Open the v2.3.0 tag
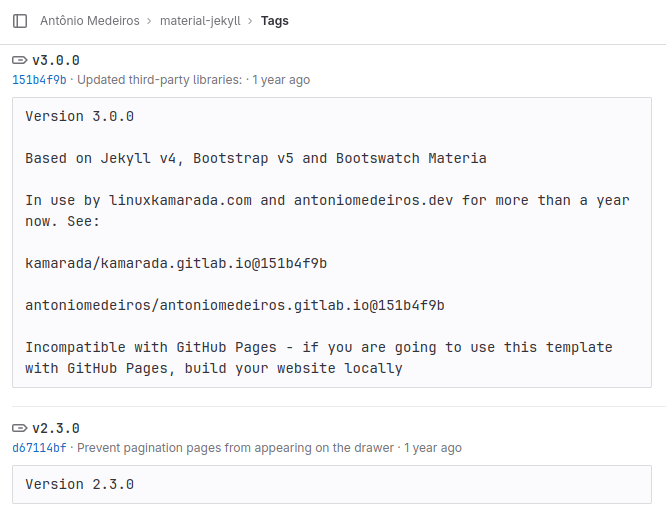The height and width of the screenshot is (516, 666). coord(56,428)
